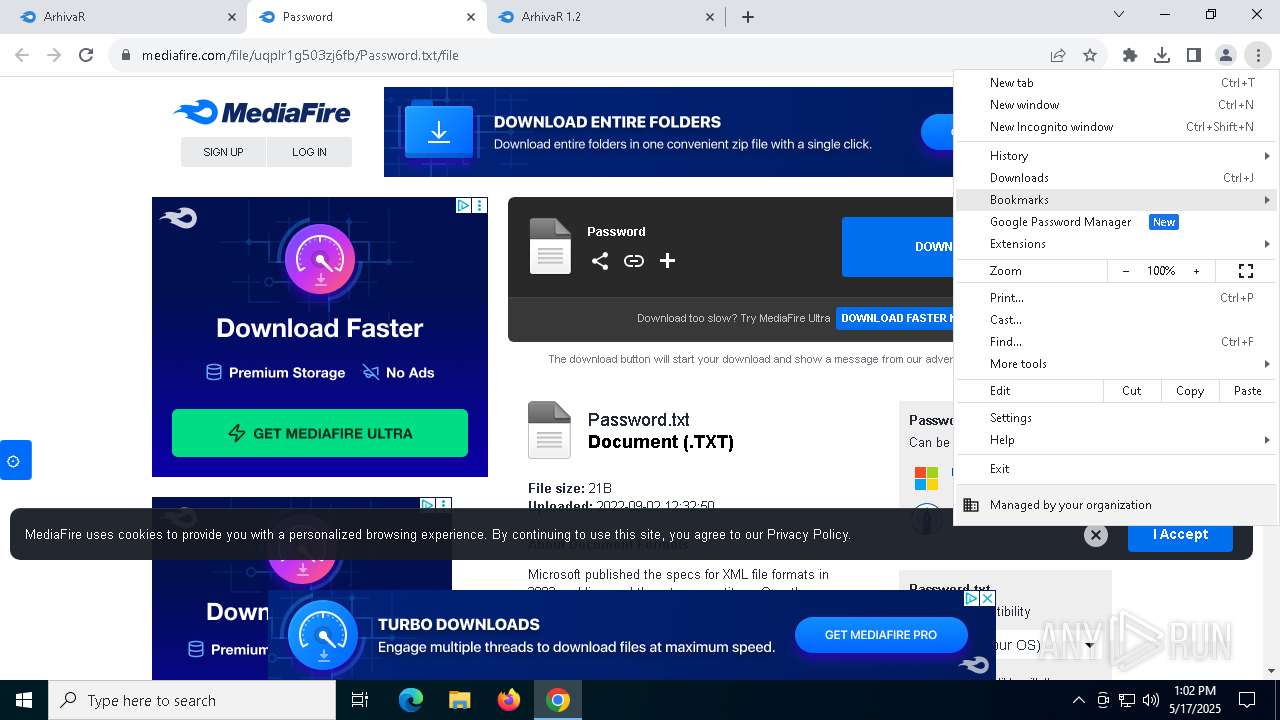Click the blue DOWNLOAD button

click(898, 247)
